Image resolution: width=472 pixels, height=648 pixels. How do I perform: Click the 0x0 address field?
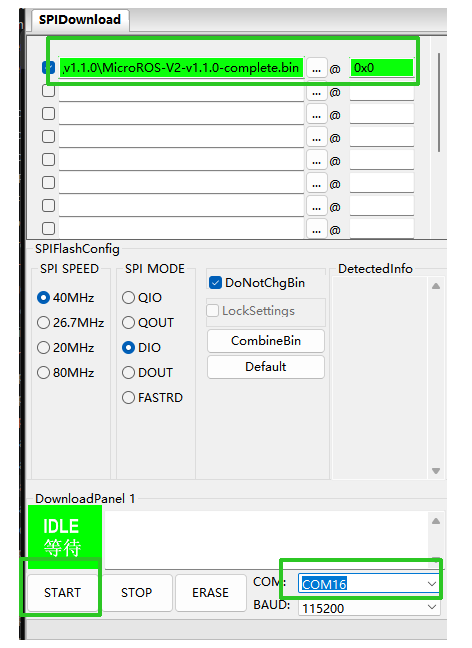click(x=382, y=68)
